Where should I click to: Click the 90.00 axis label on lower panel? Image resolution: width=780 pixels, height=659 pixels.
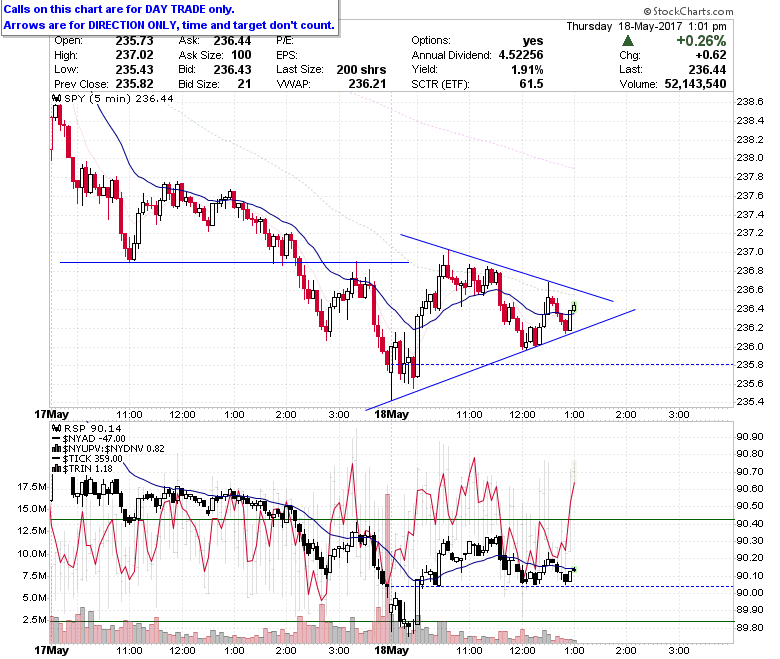point(750,592)
